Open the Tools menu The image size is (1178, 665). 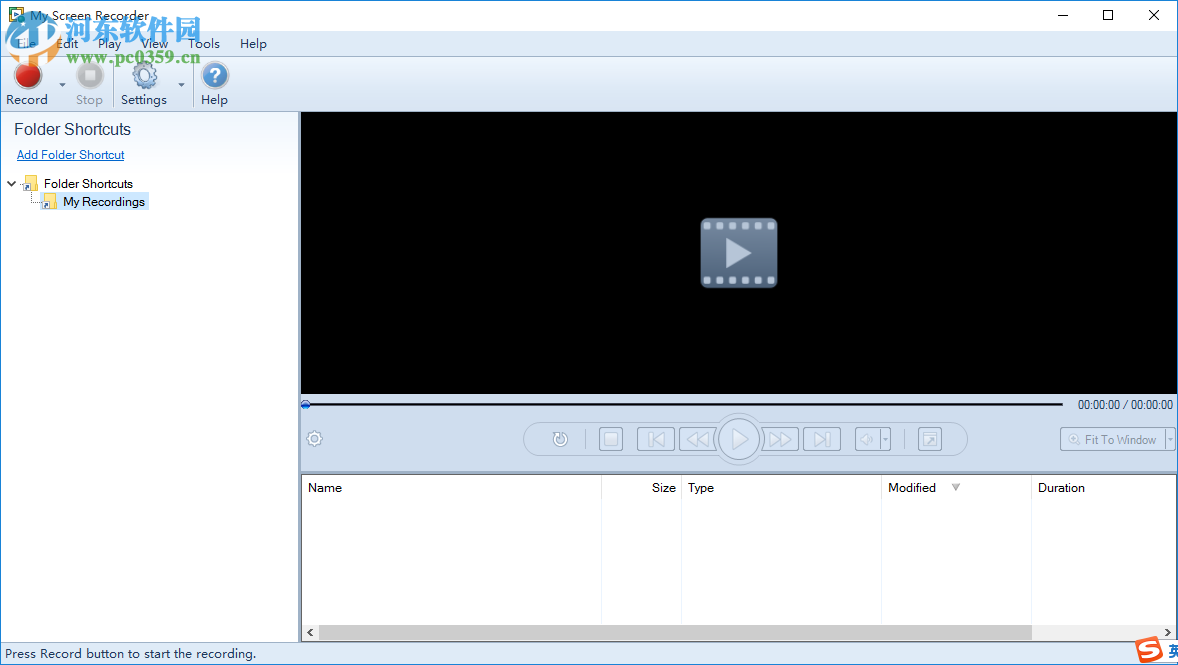pos(204,43)
